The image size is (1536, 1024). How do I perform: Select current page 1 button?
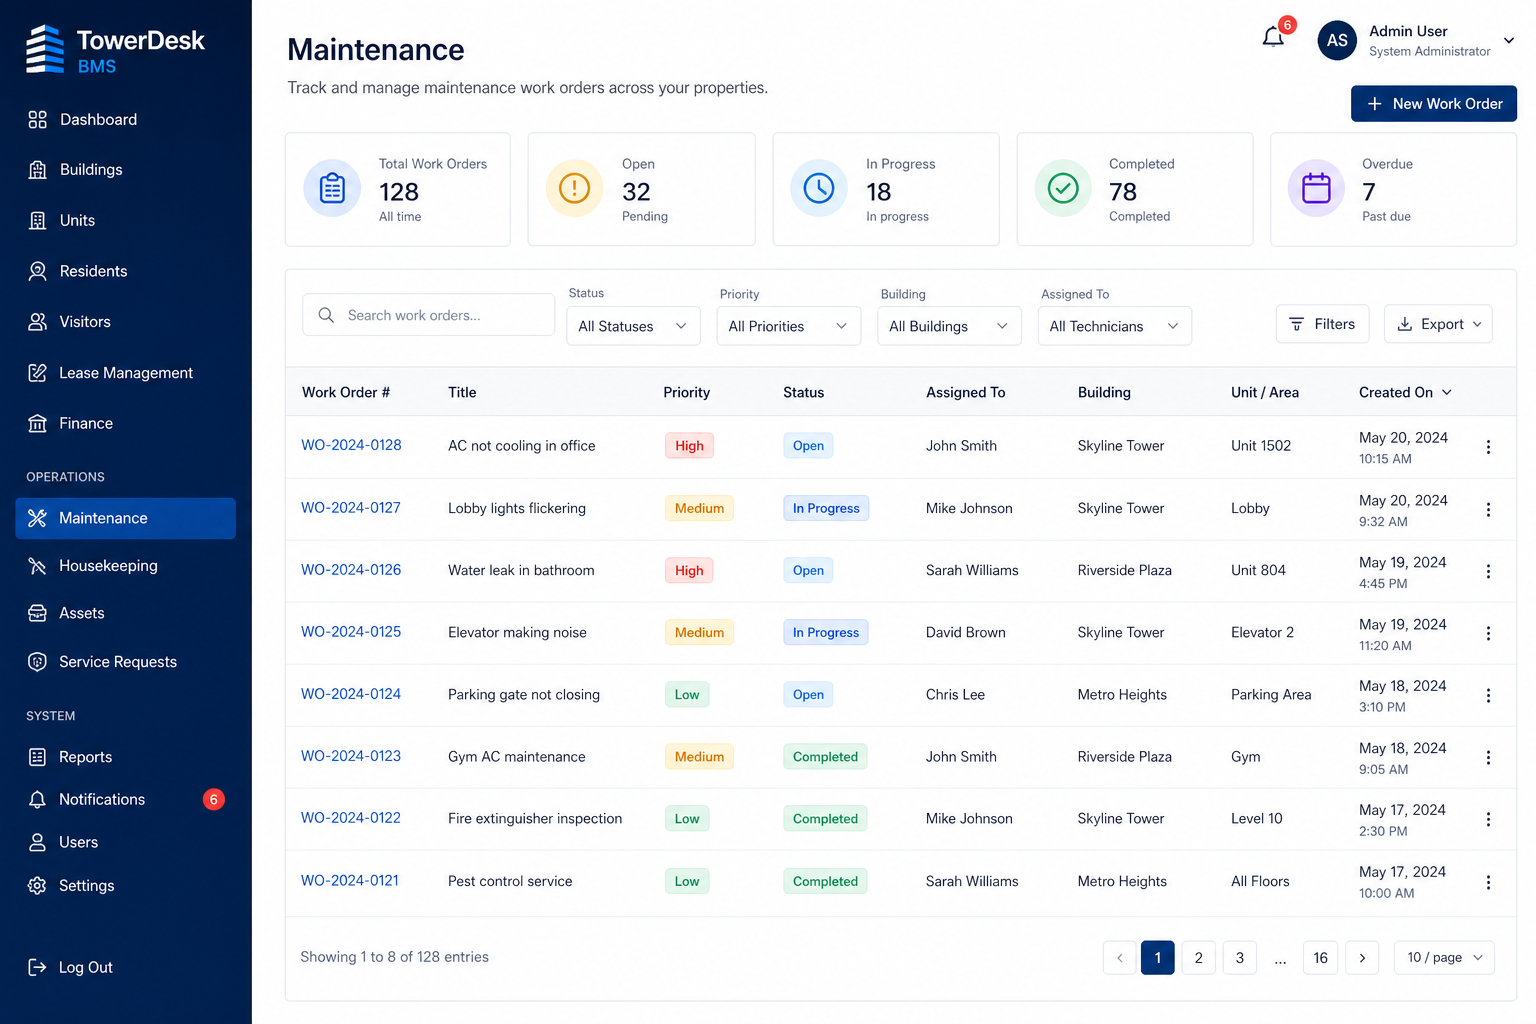(1158, 958)
